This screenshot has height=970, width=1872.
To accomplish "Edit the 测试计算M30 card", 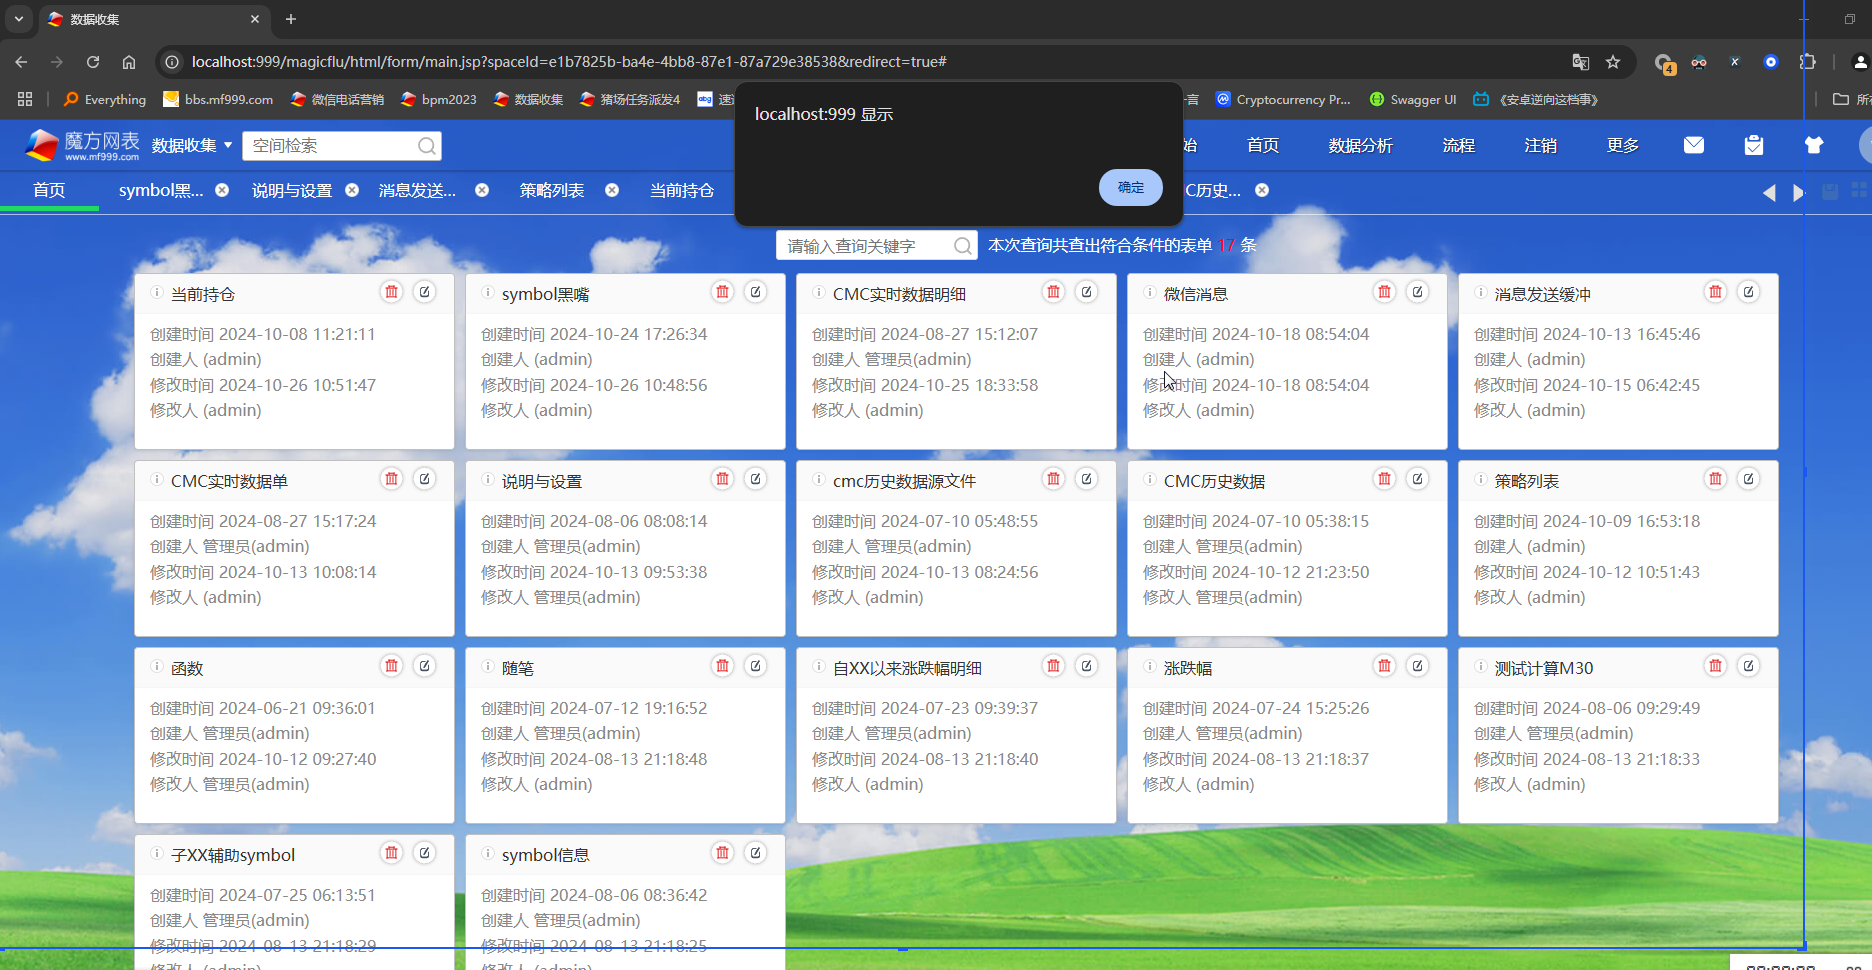I will point(1749,666).
